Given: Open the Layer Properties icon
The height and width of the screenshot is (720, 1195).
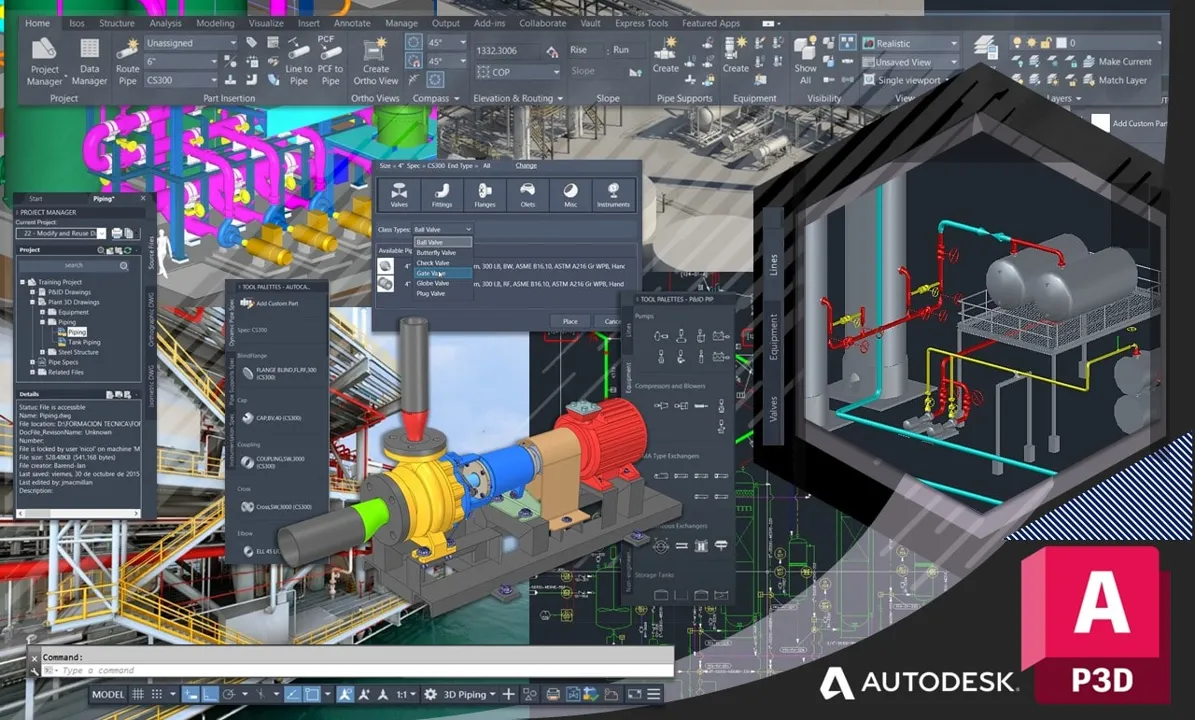Looking at the screenshot, I should [x=986, y=47].
